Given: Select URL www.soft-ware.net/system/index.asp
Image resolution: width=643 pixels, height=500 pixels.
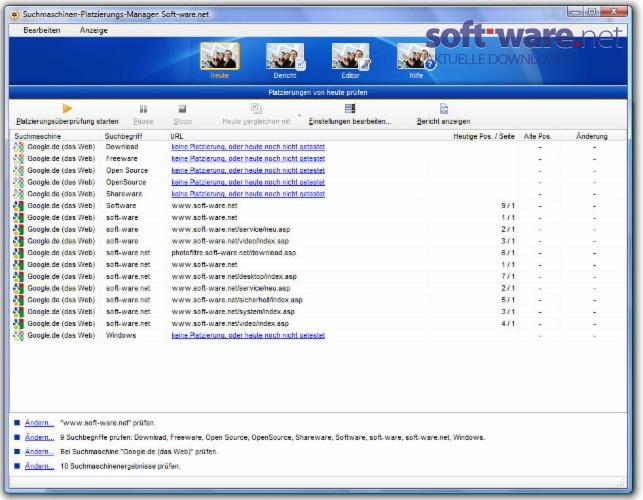Looking at the screenshot, I should tap(233, 312).
